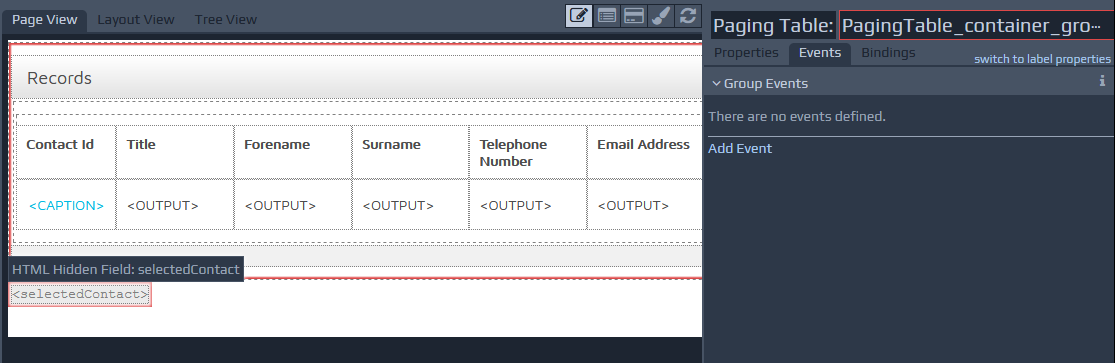
Task: Click the refresh arrows icon
Action: pos(687,16)
